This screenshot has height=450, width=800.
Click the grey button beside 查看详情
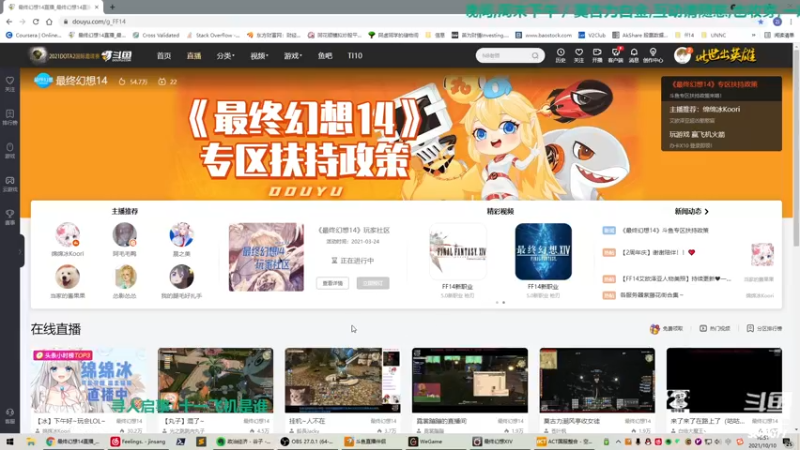pyautogui.click(x=373, y=283)
